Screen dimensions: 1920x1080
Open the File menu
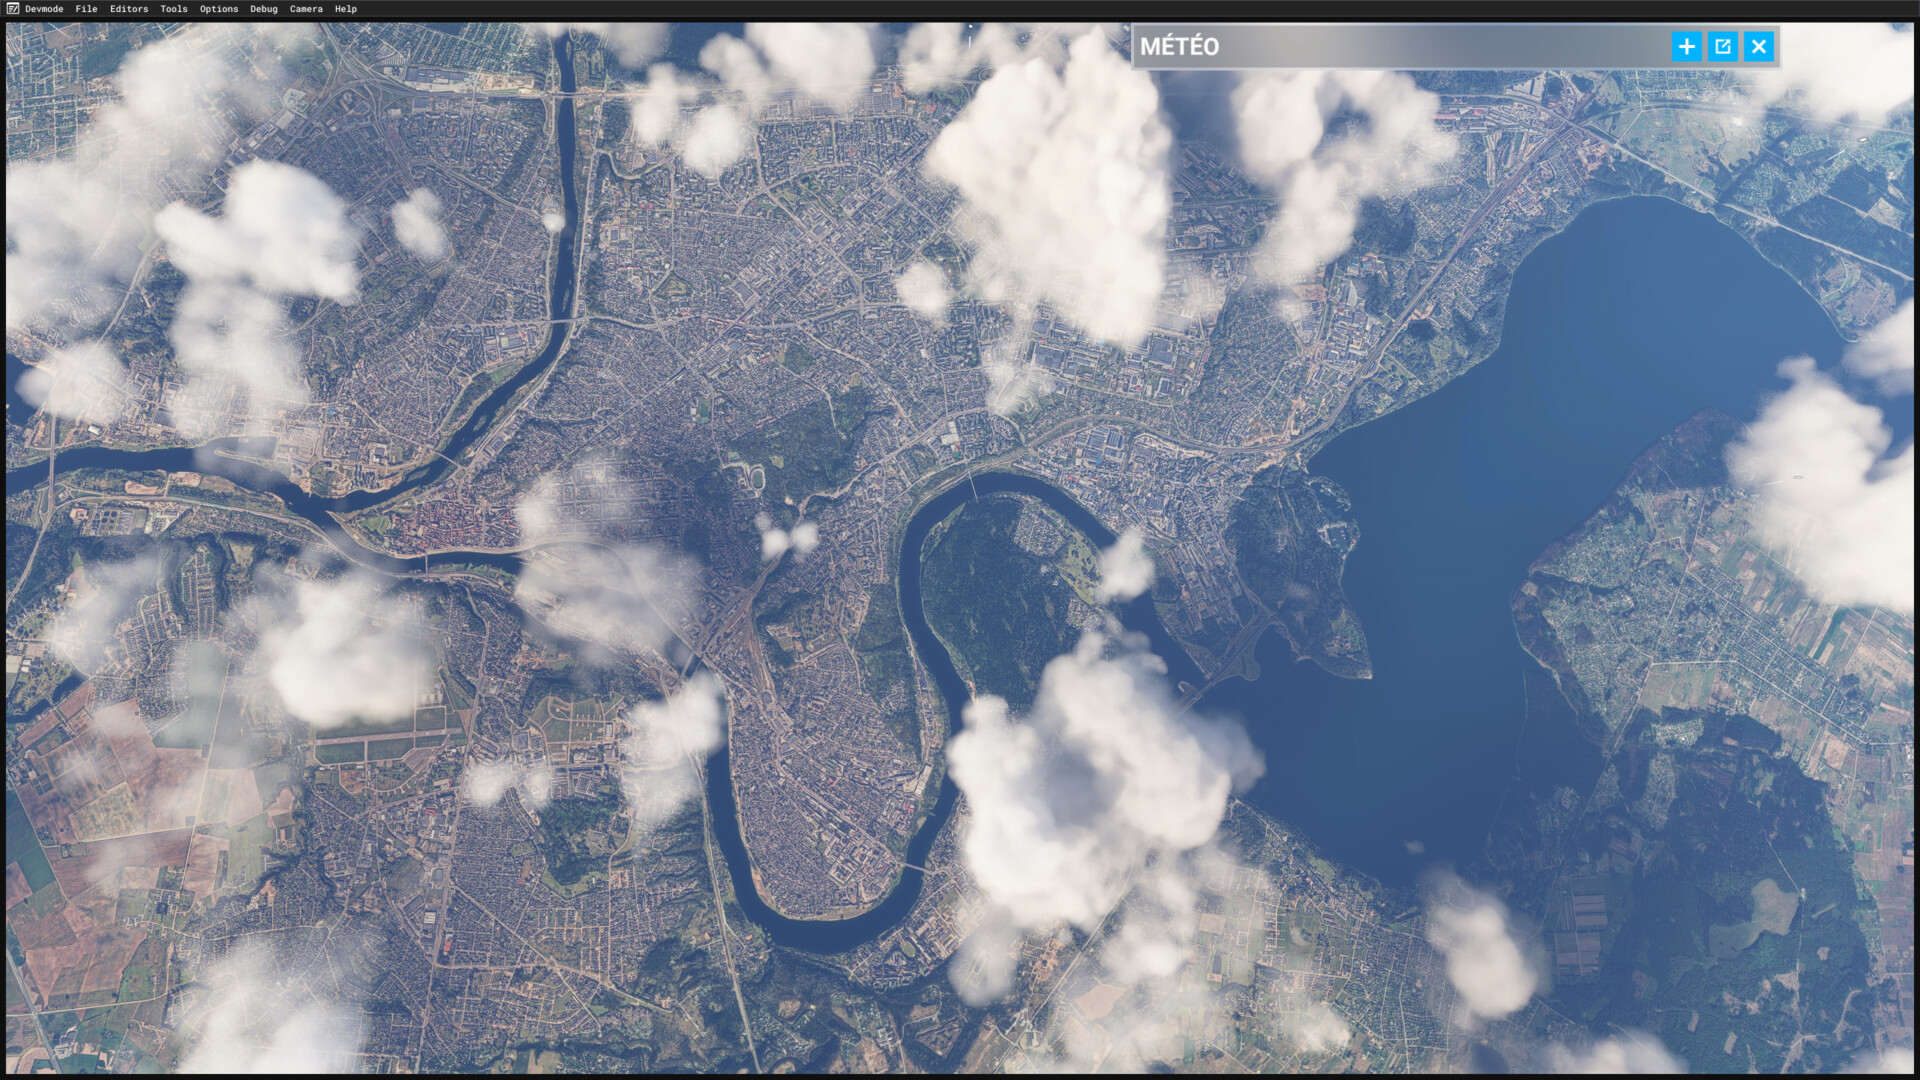86,9
